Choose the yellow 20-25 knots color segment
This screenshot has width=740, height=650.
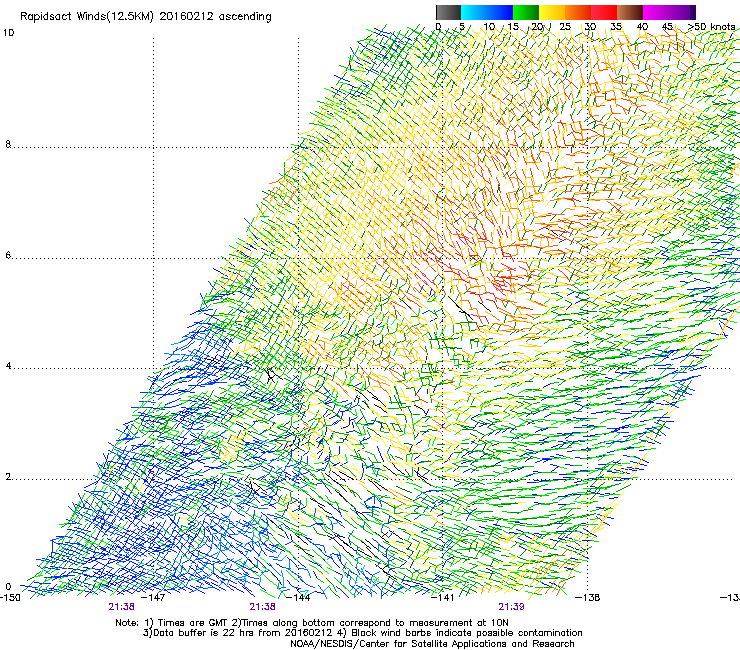point(552,12)
